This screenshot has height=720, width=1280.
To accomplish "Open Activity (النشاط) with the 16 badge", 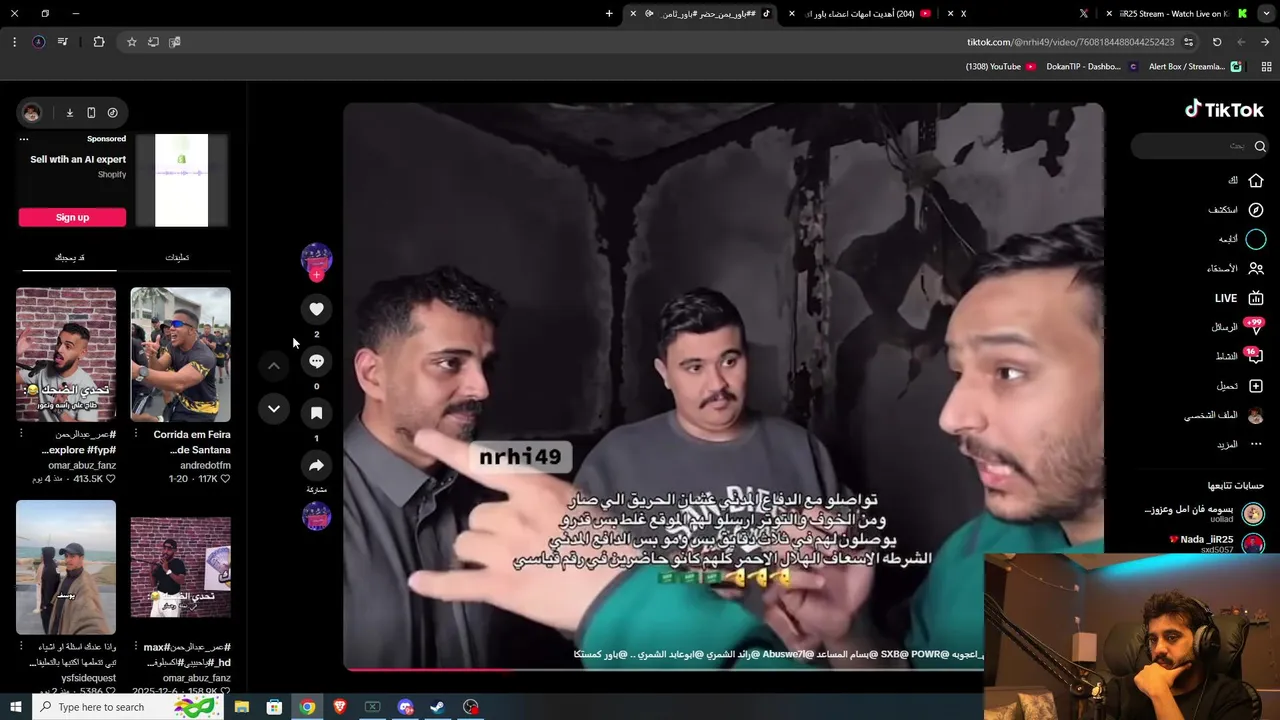I will tap(1239, 356).
